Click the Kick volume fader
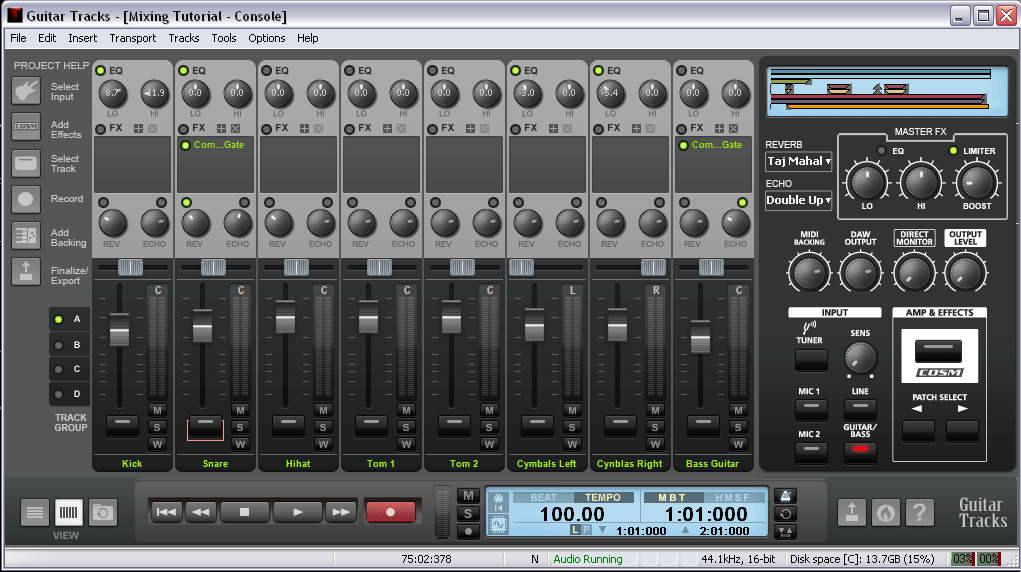 (119, 329)
